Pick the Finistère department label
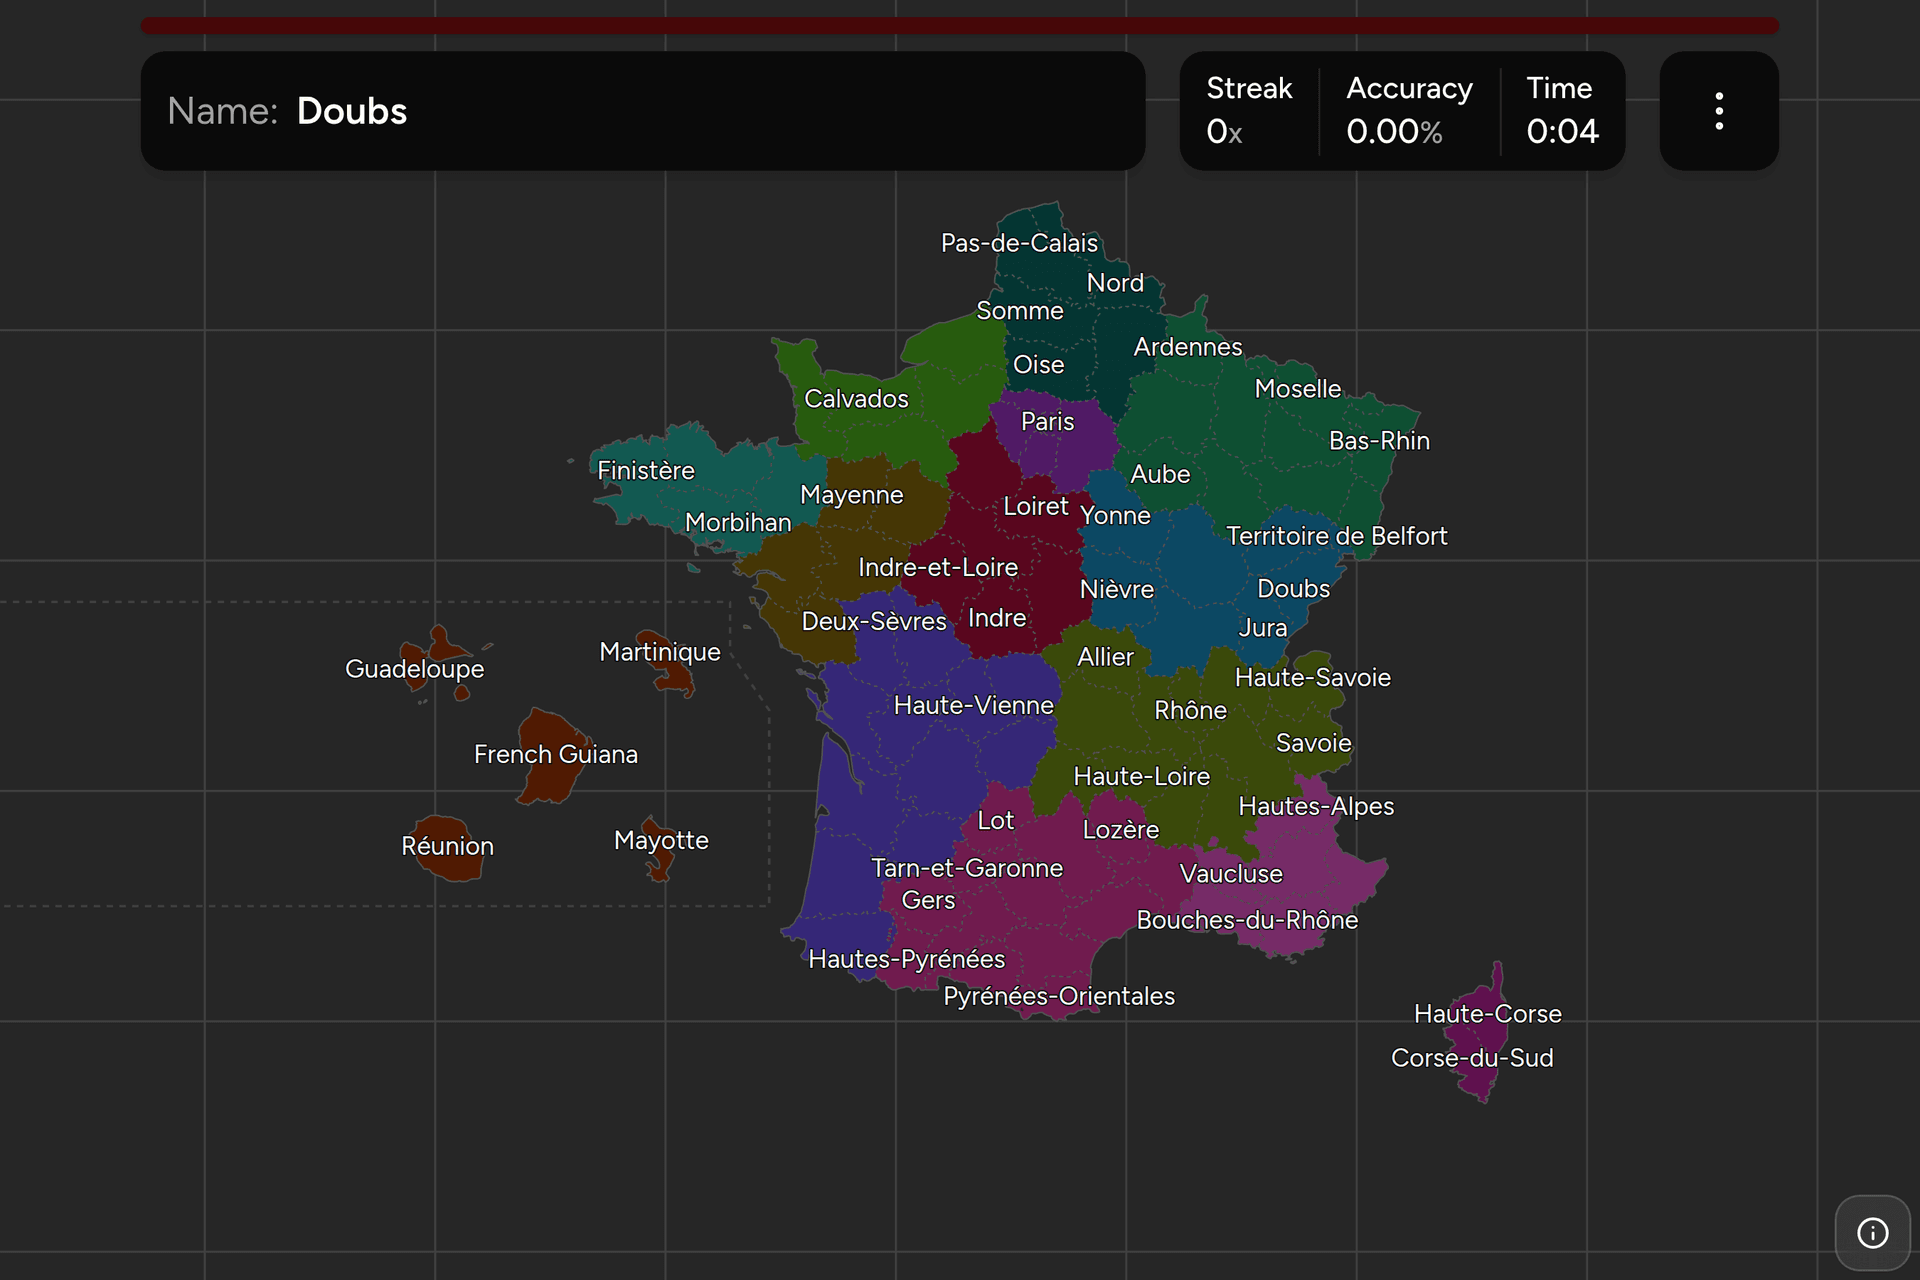This screenshot has width=1920, height=1280. click(x=646, y=471)
